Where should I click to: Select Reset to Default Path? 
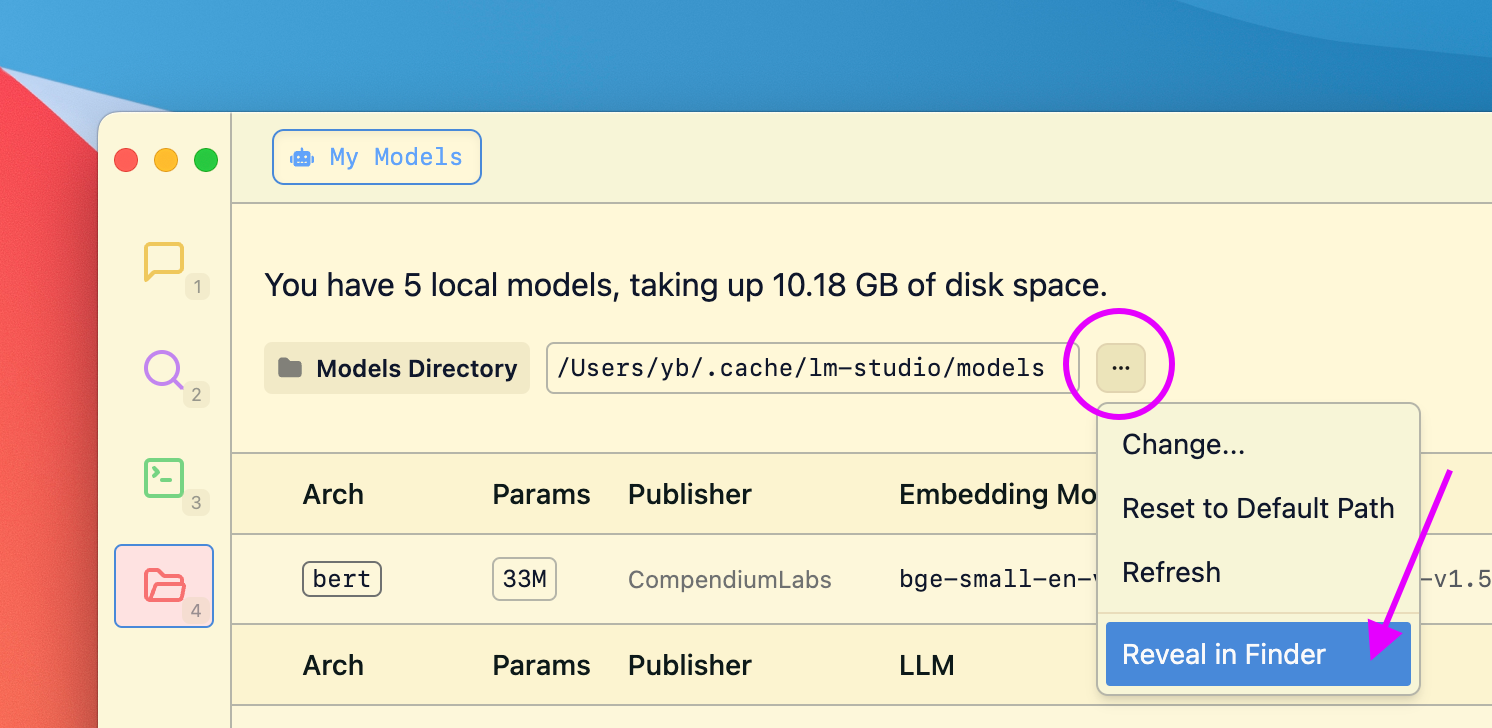[x=1257, y=508]
